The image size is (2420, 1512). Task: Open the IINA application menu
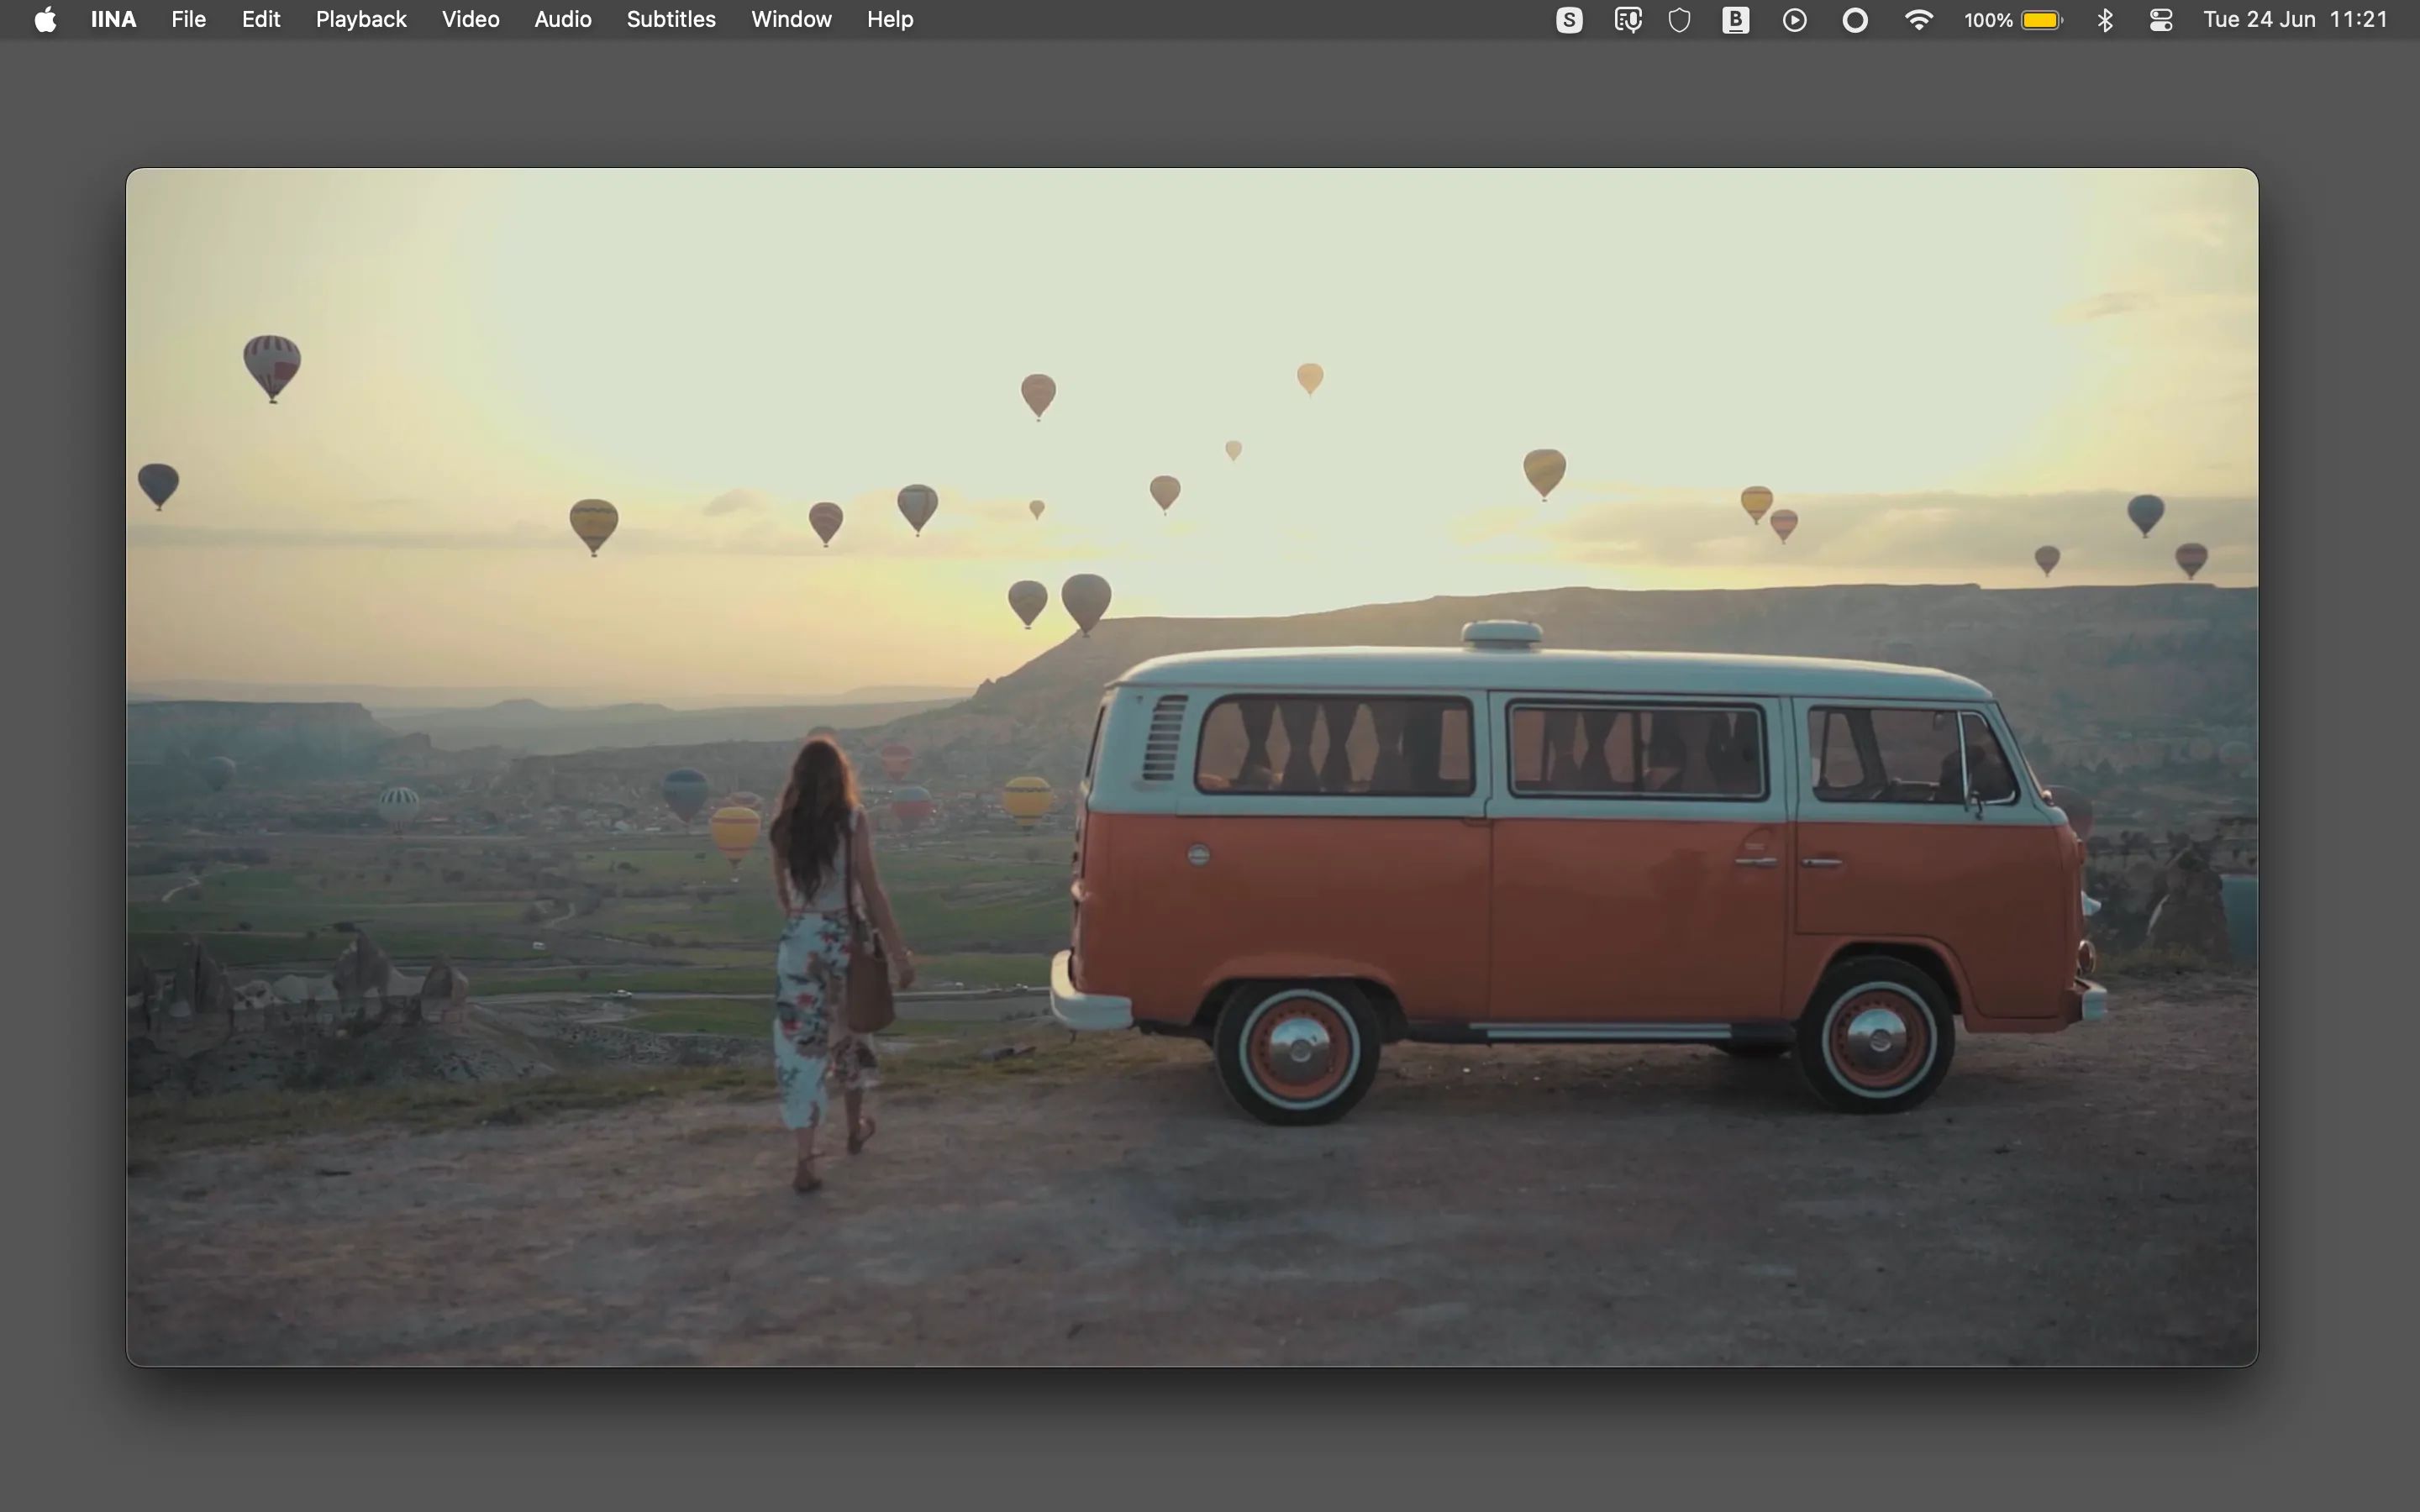coord(112,19)
